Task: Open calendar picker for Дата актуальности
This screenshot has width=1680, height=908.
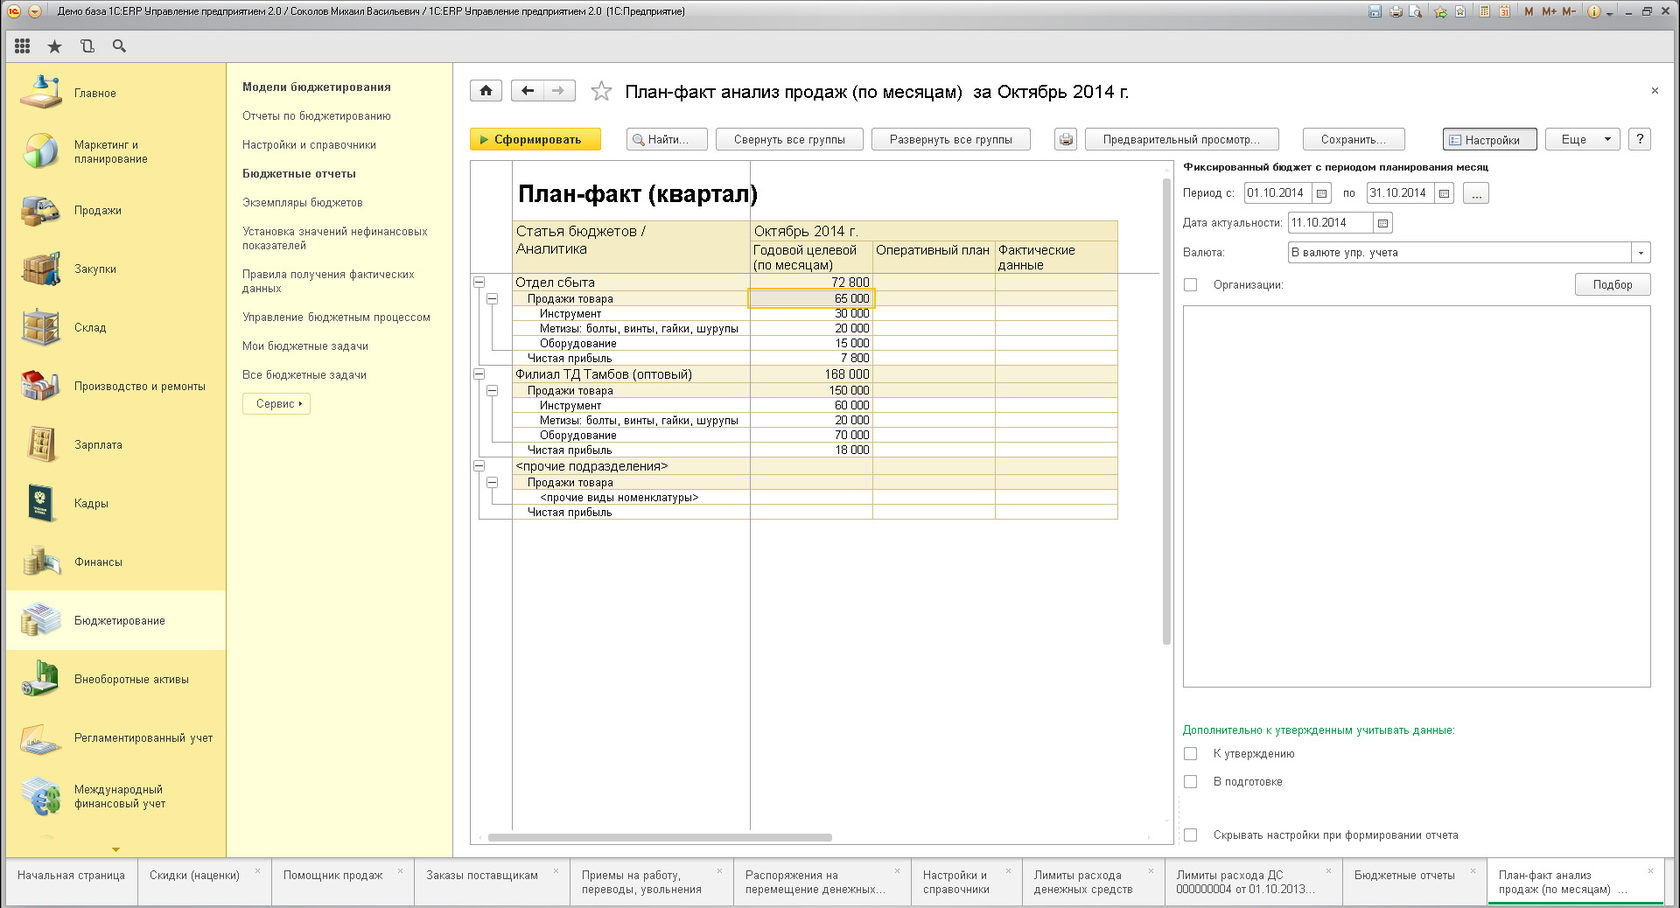Action: [x=1383, y=223]
